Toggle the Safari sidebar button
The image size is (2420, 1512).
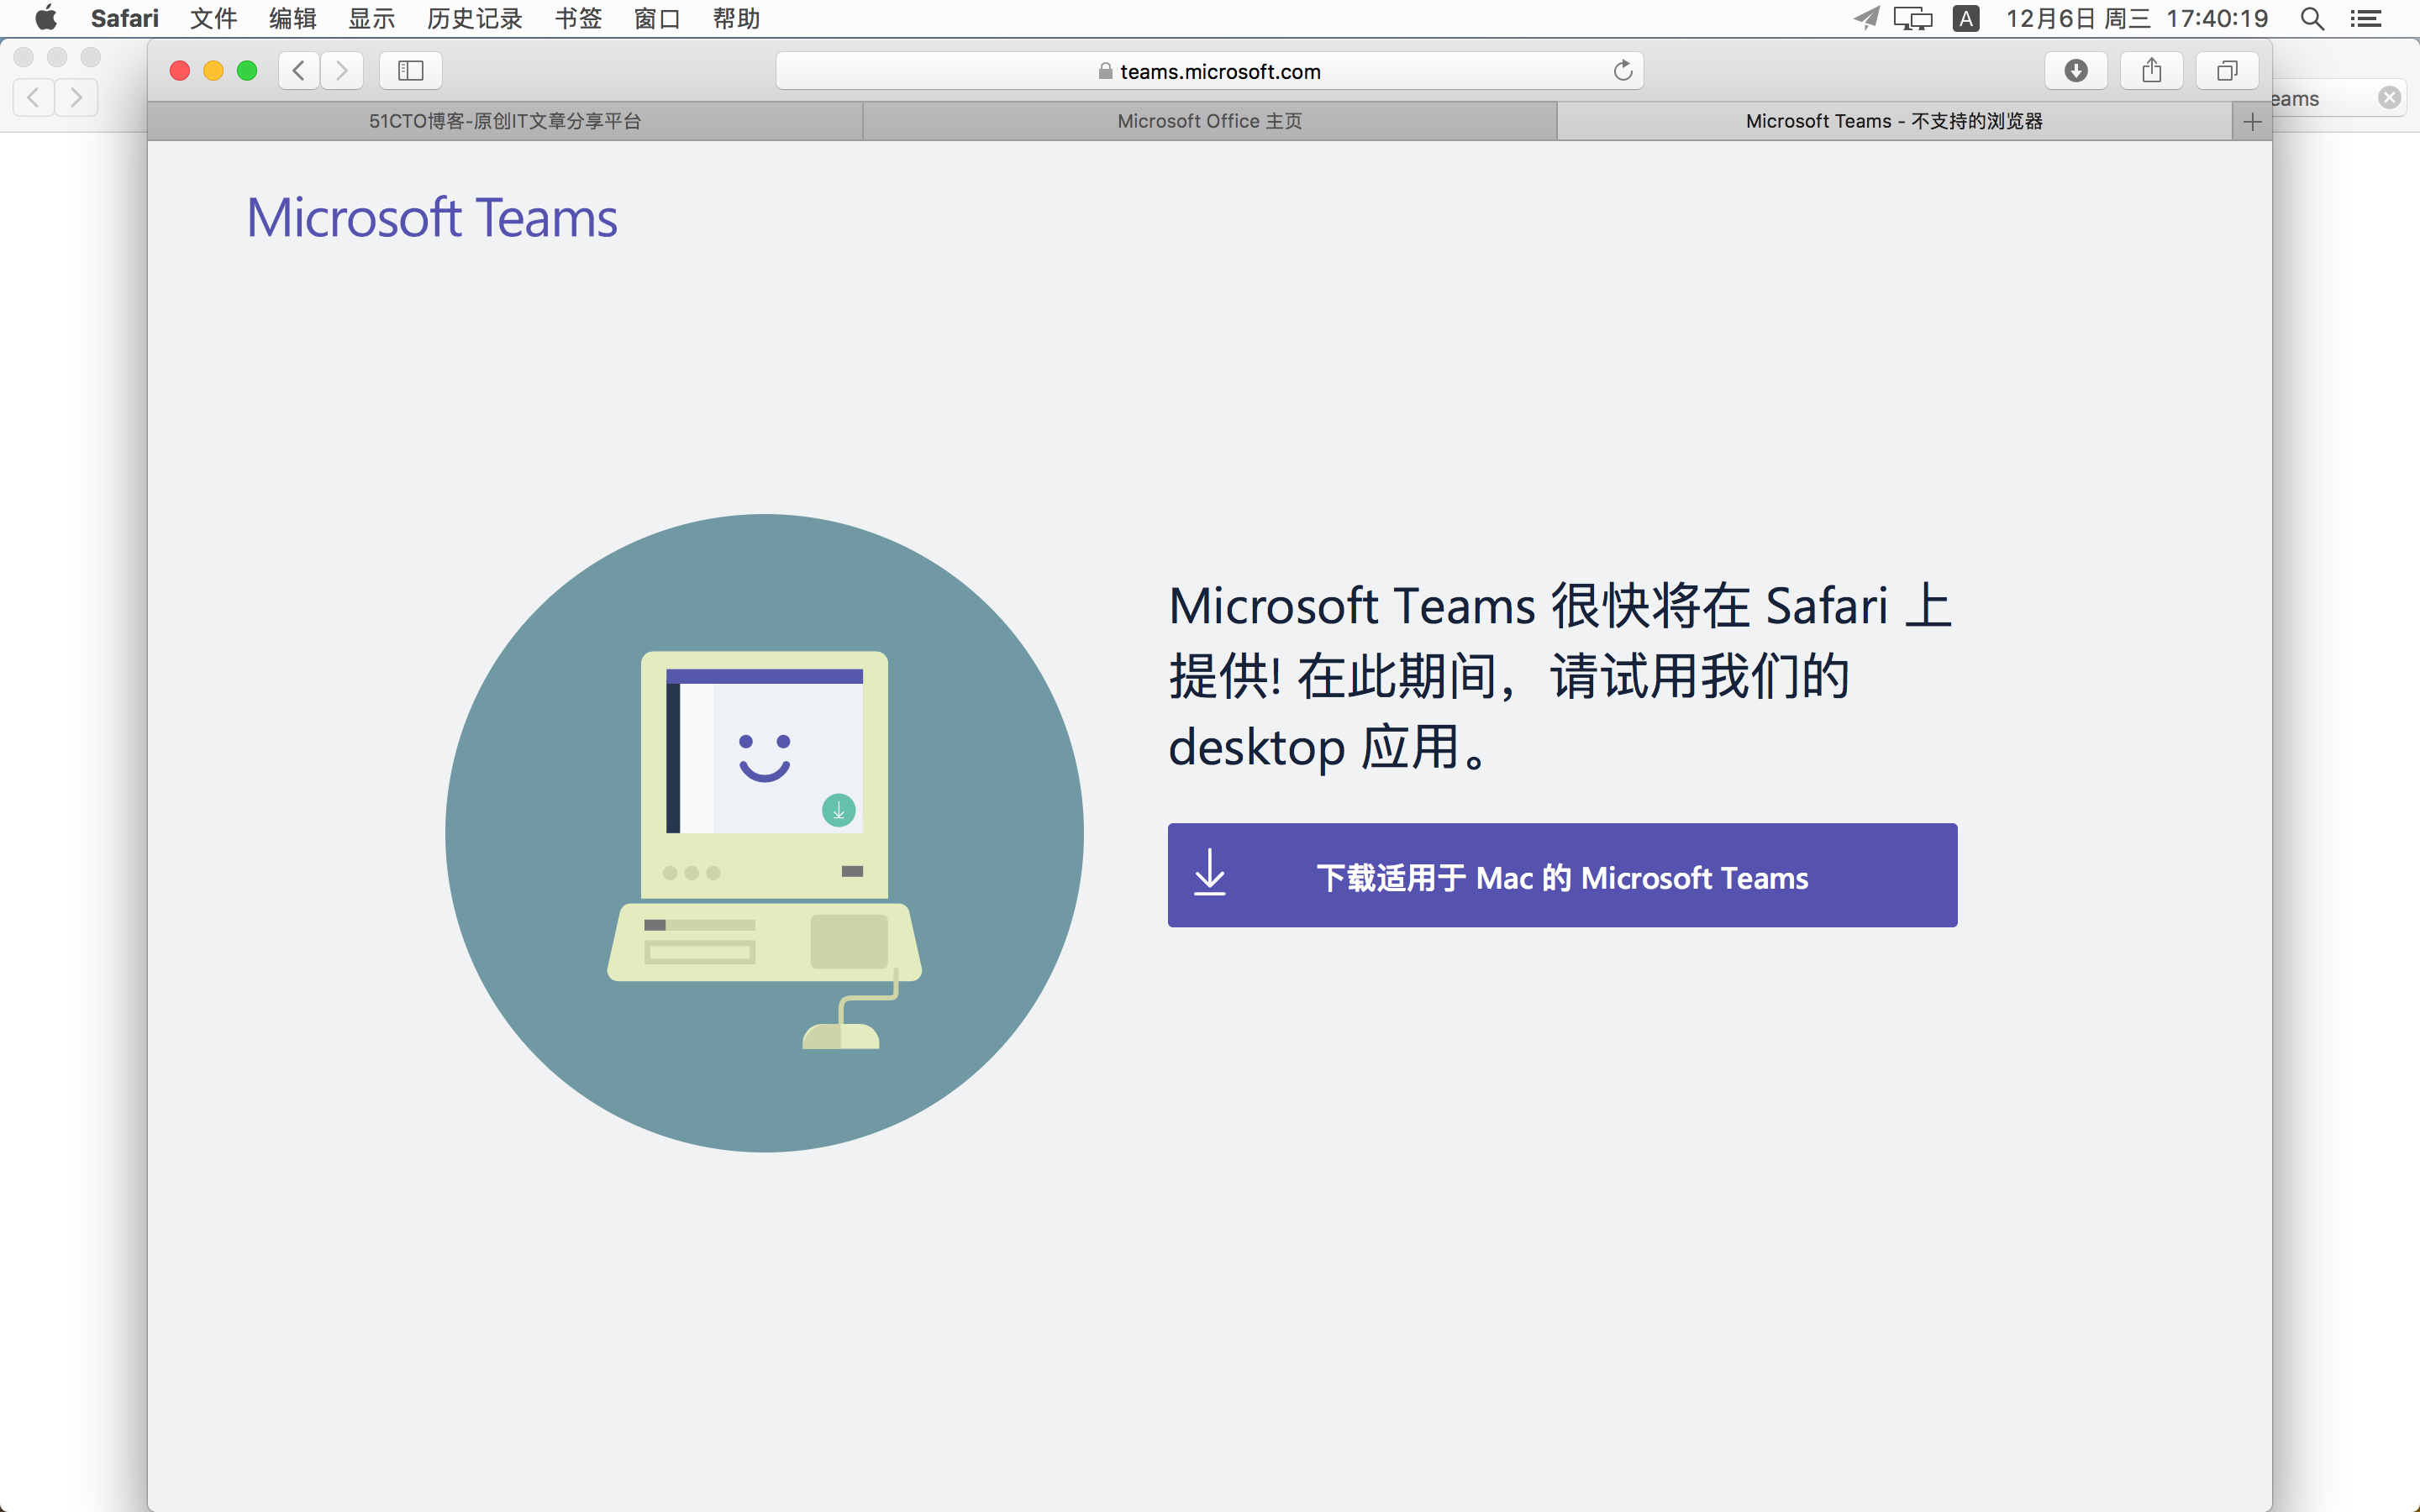point(411,70)
